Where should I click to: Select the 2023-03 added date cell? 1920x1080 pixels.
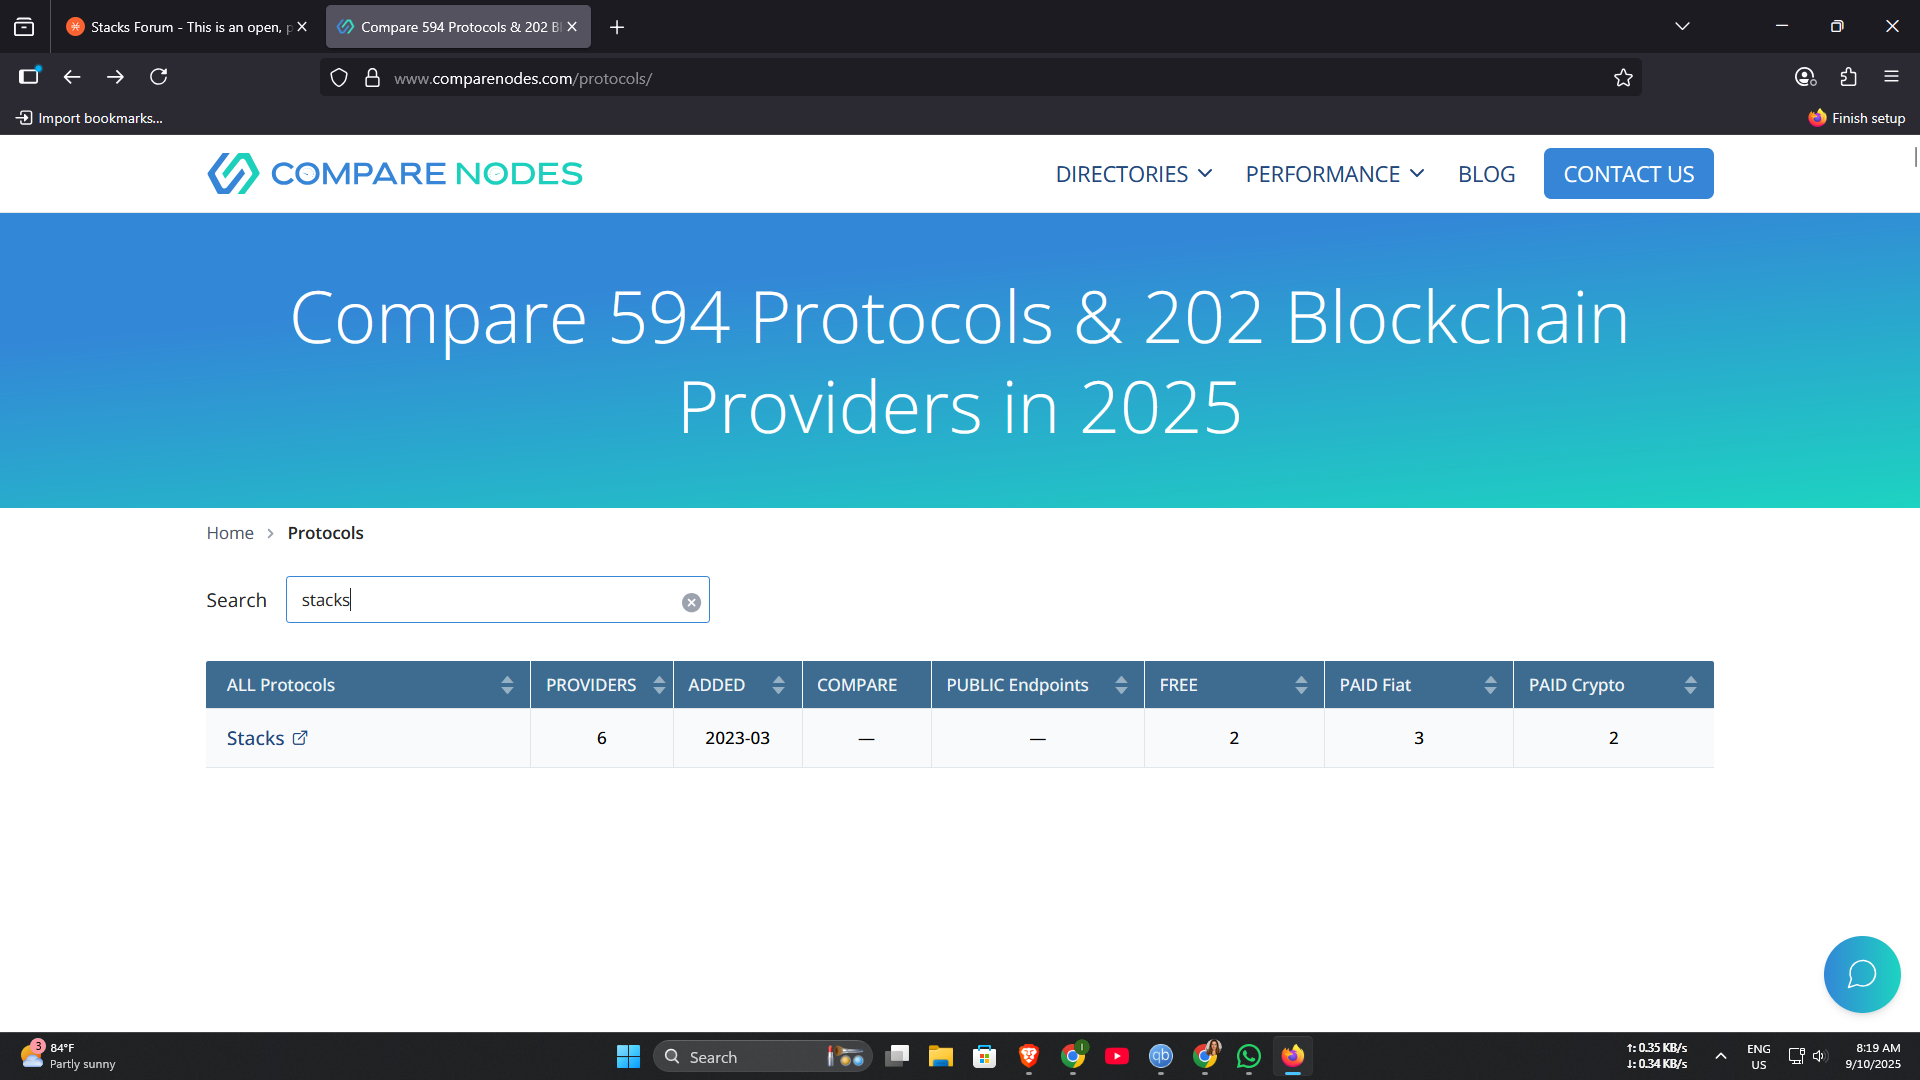pos(738,738)
